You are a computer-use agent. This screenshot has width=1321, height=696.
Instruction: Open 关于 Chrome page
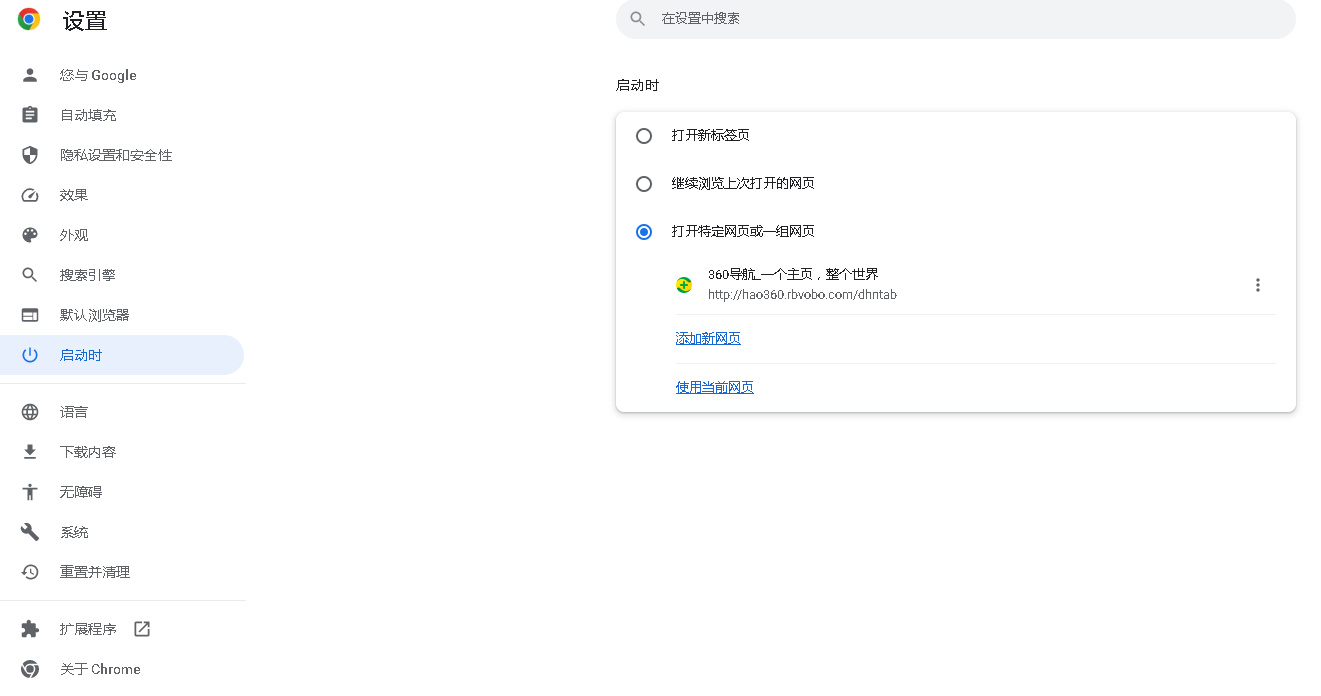122,669
